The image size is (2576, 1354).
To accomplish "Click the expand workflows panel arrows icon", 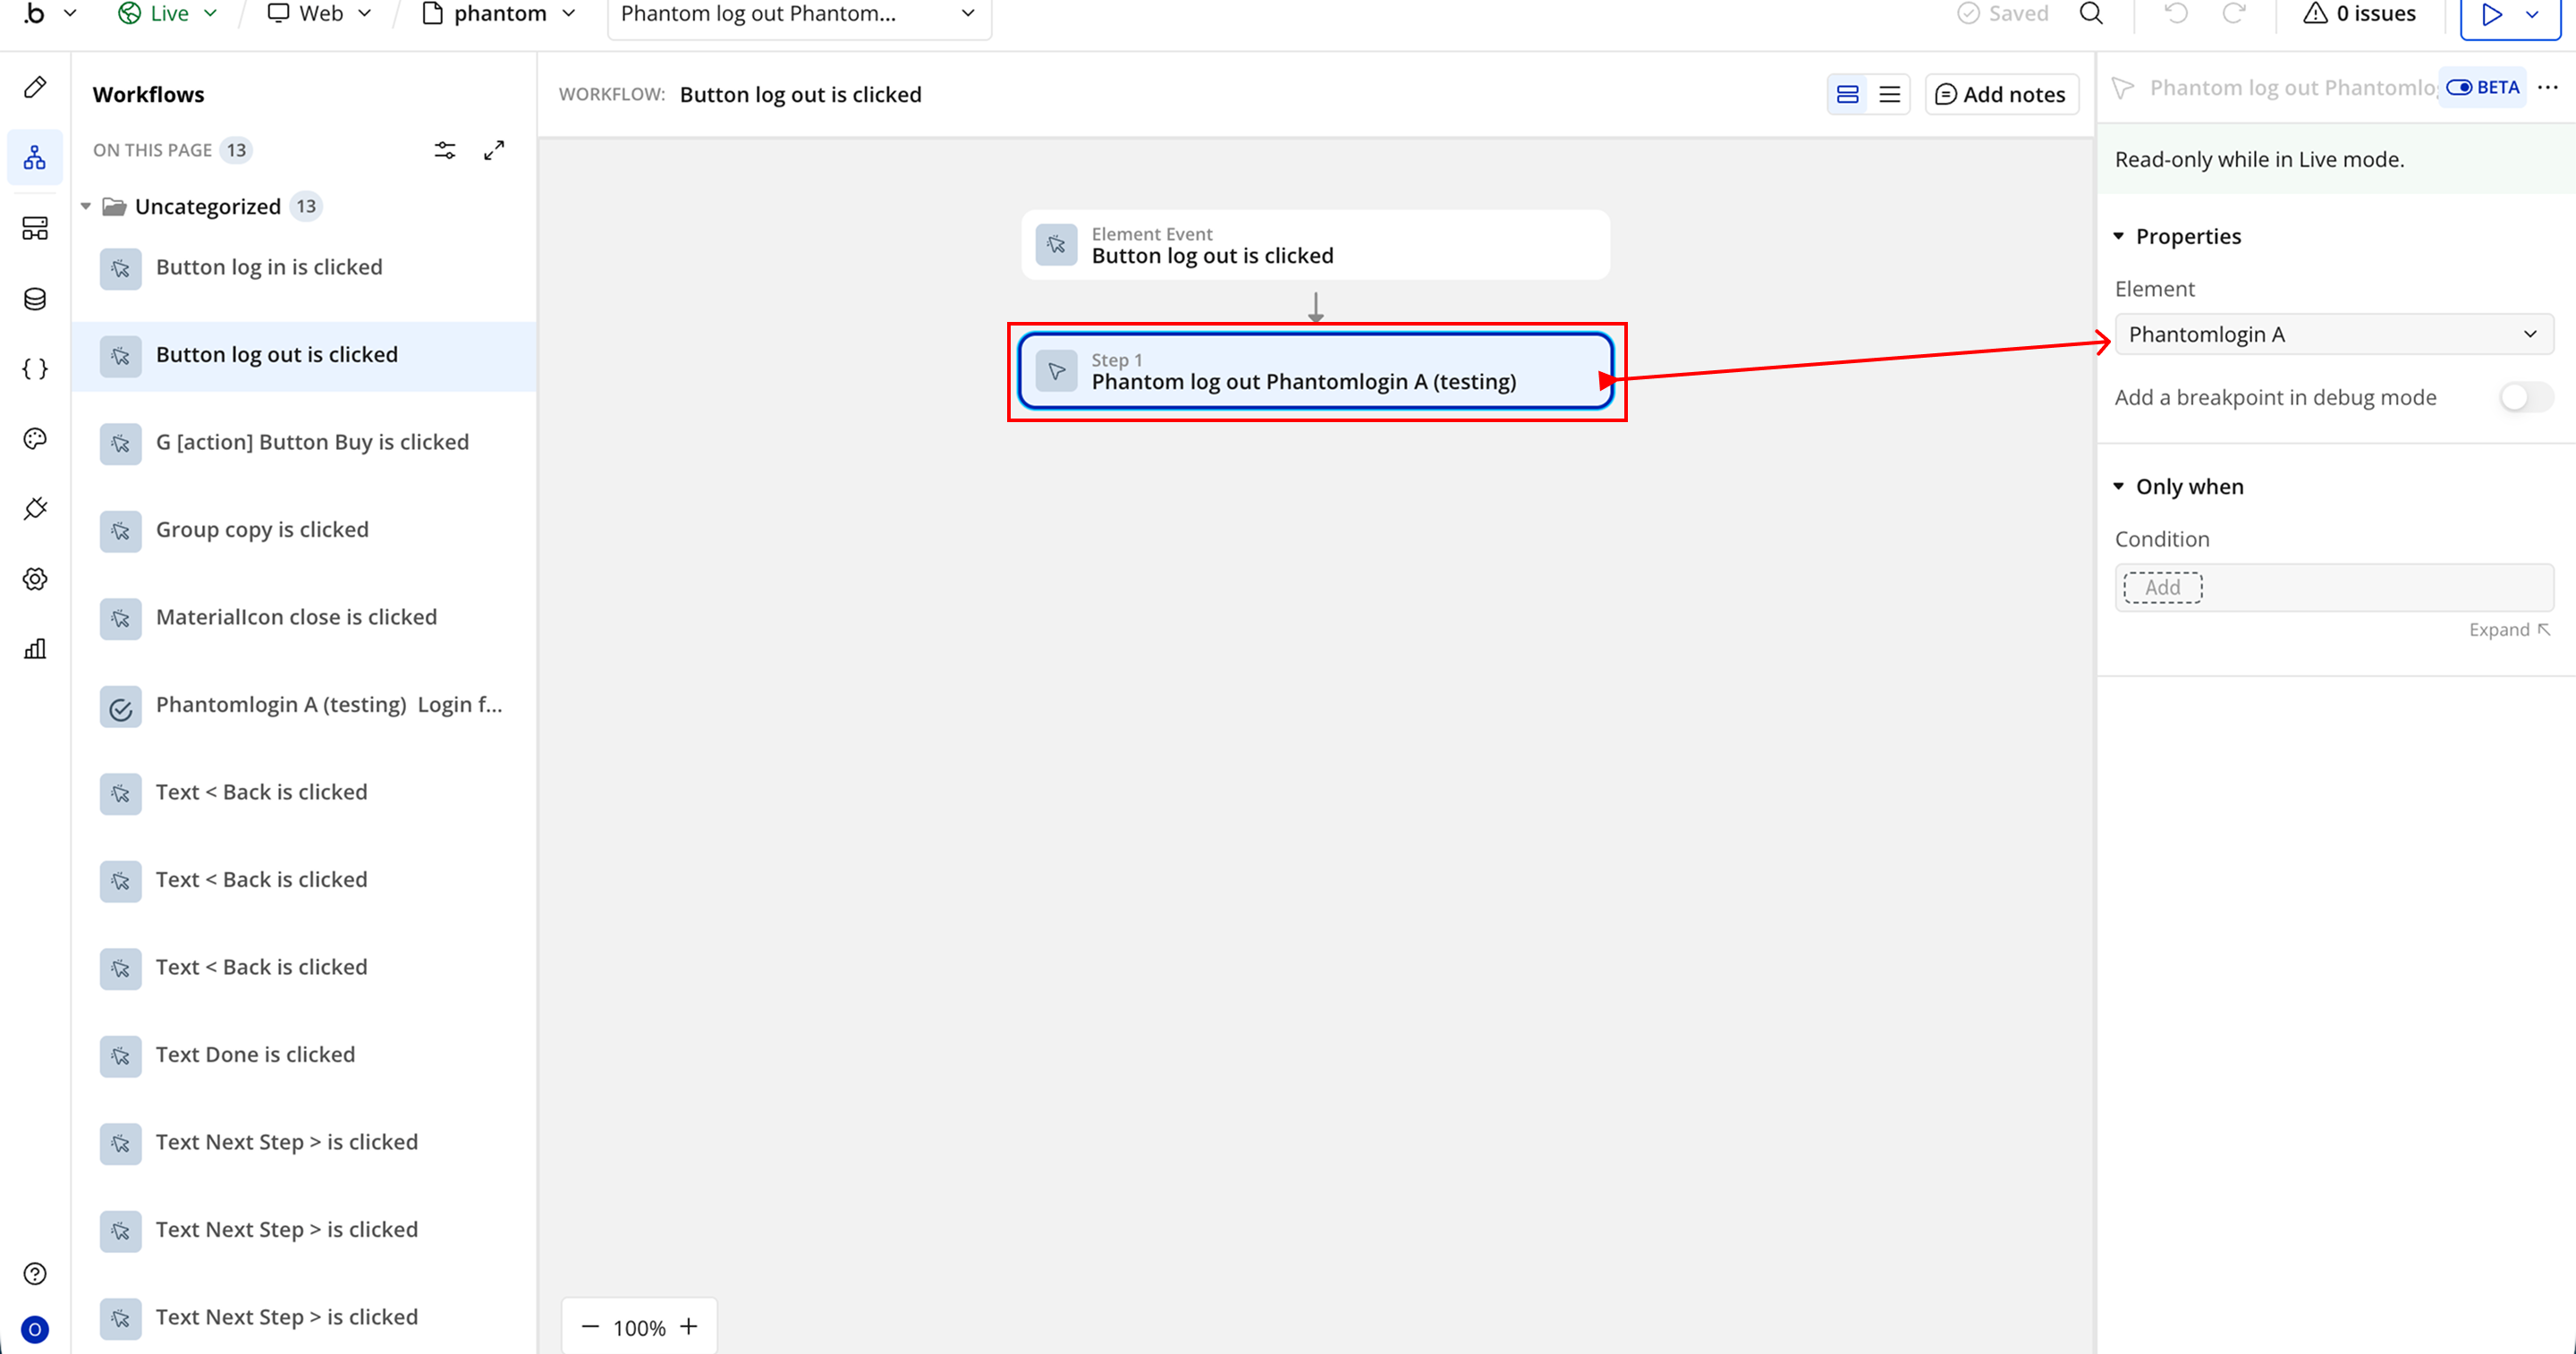I will (494, 150).
